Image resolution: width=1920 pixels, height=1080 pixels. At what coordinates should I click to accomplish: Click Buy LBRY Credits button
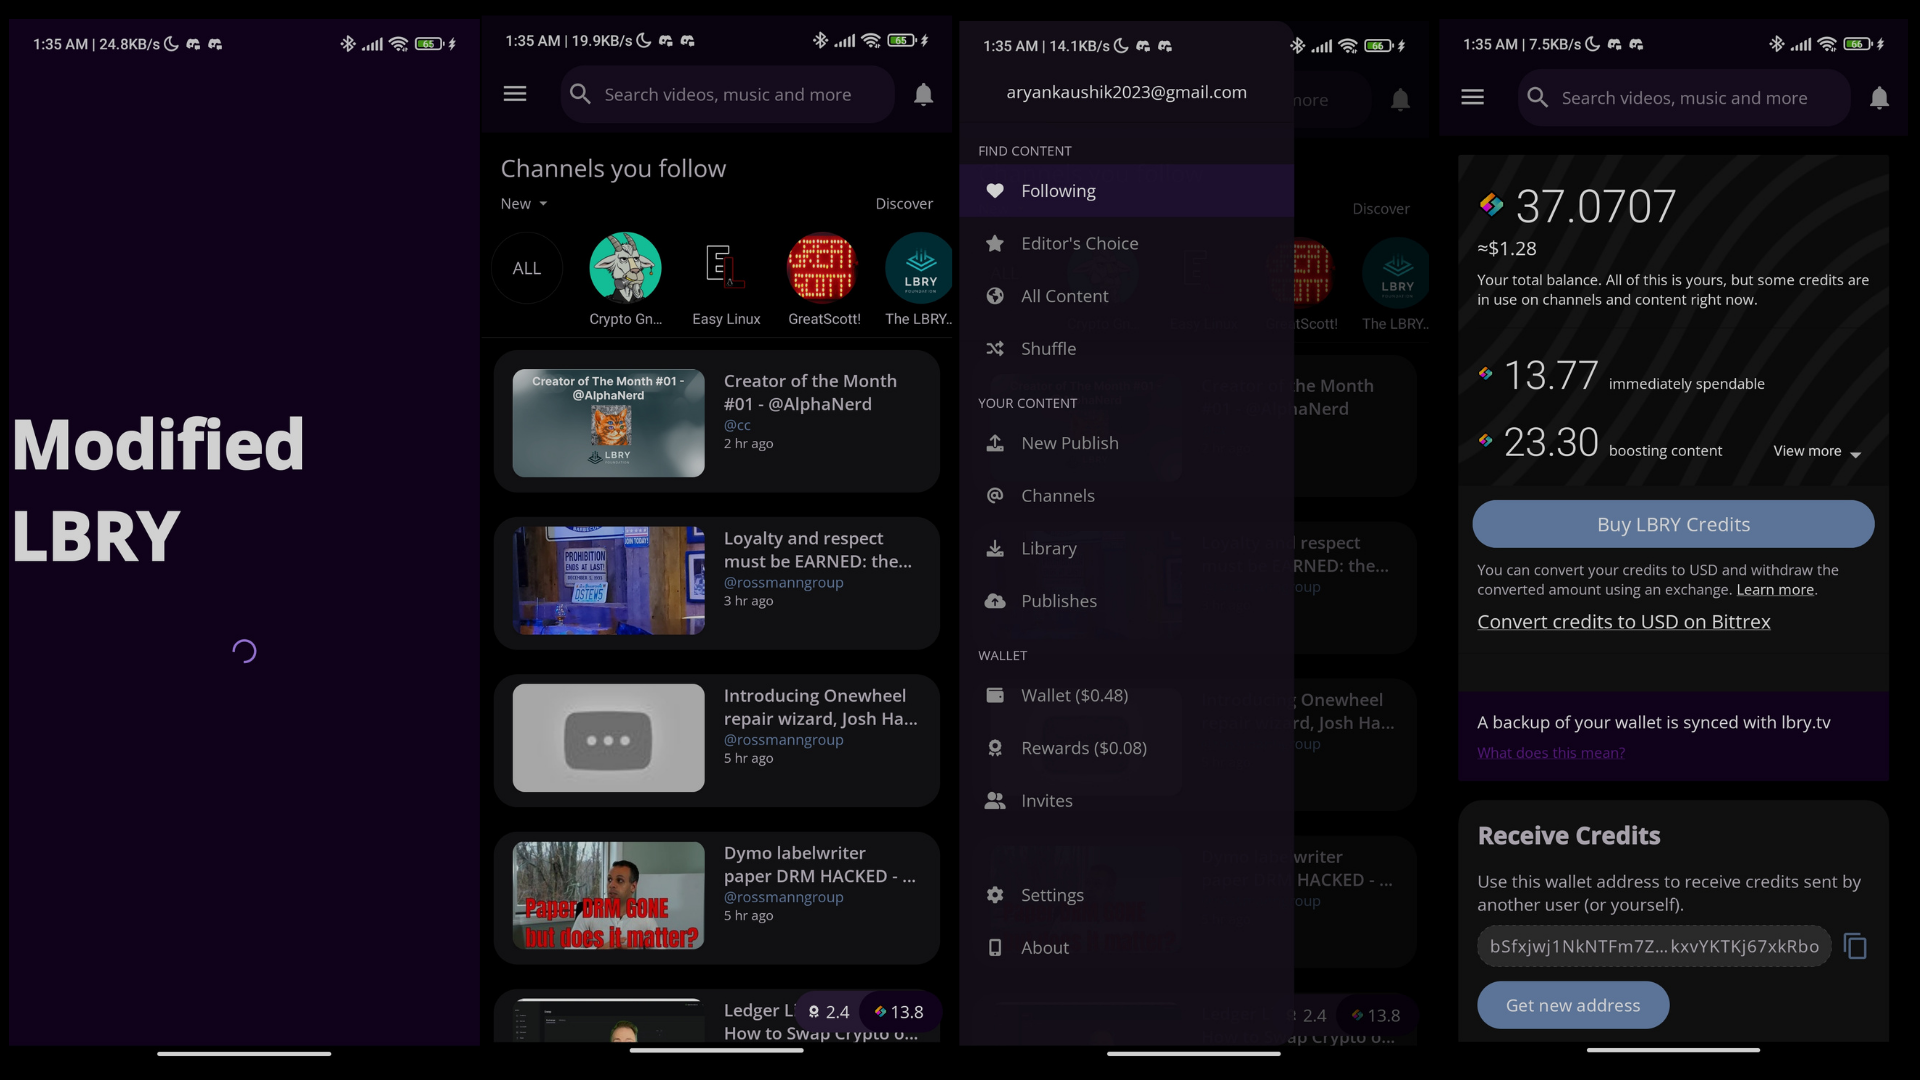click(1673, 524)
